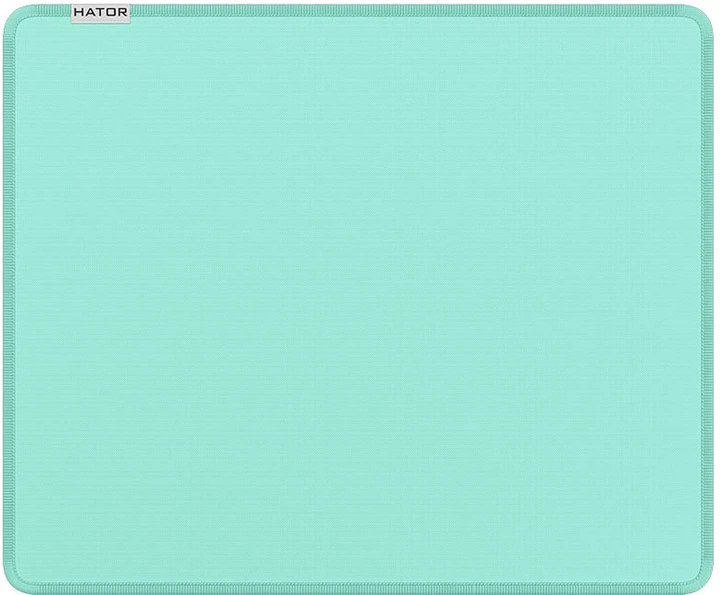Click pad surface just below HATOR tag
Viewport: 720px width, 595px height.
[101, 40]
